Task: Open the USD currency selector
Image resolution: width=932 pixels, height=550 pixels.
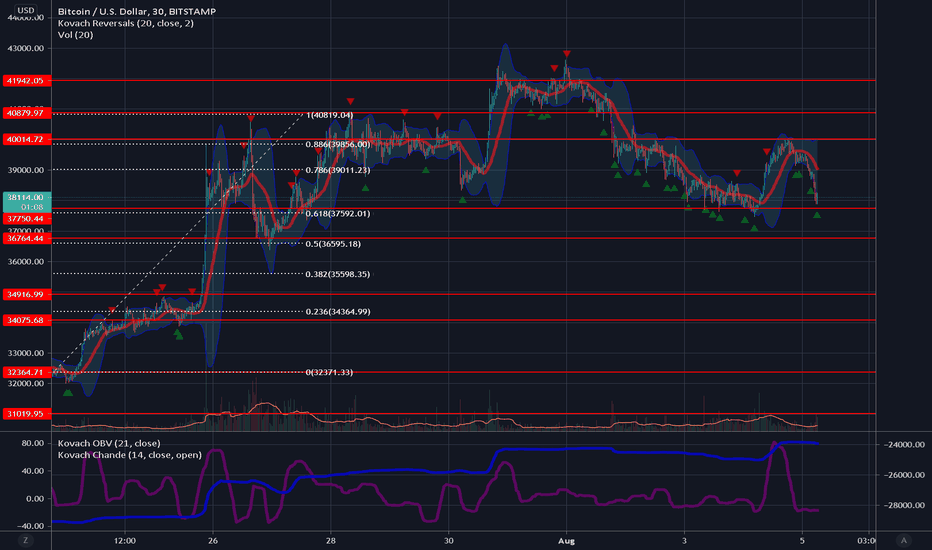Action: point(26,10)
